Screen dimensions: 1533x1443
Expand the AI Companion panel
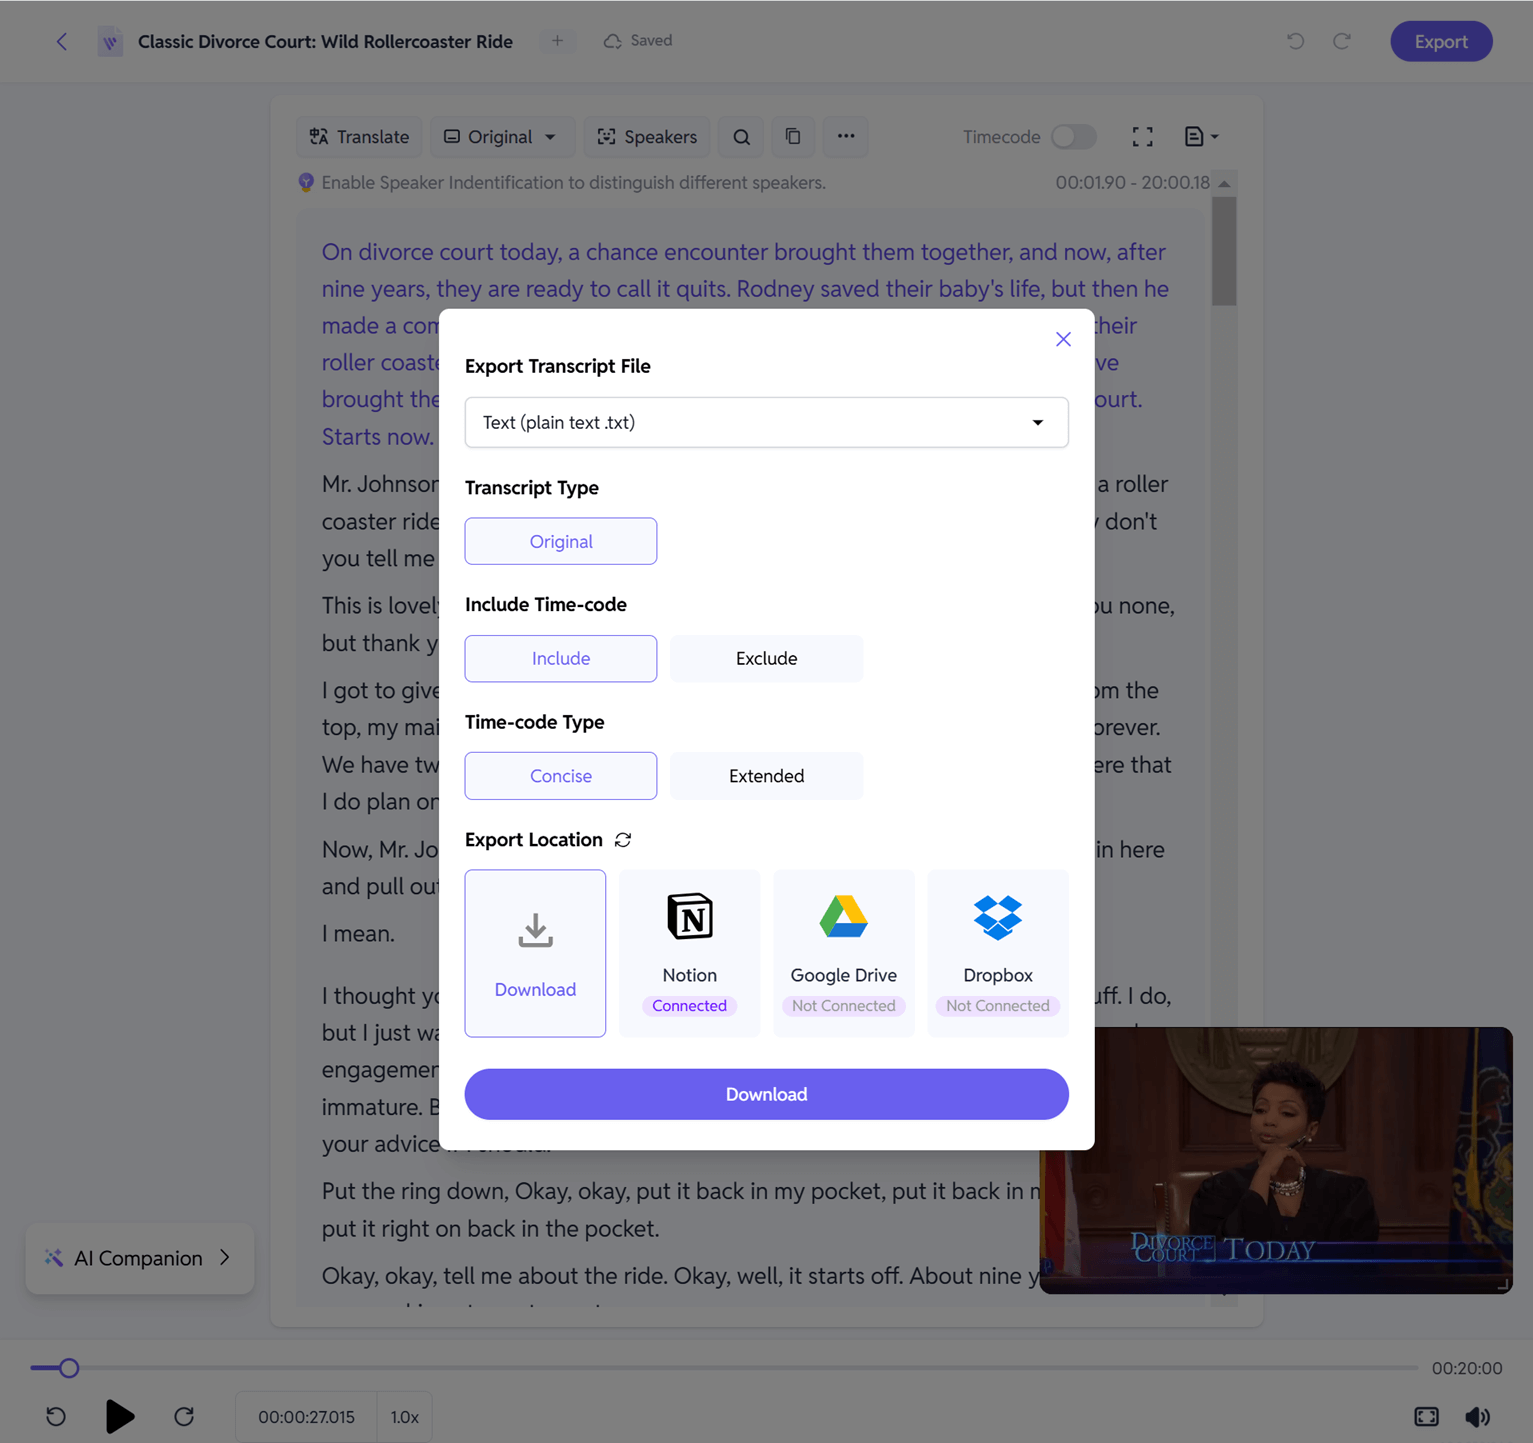click(x=140, y=1258)
